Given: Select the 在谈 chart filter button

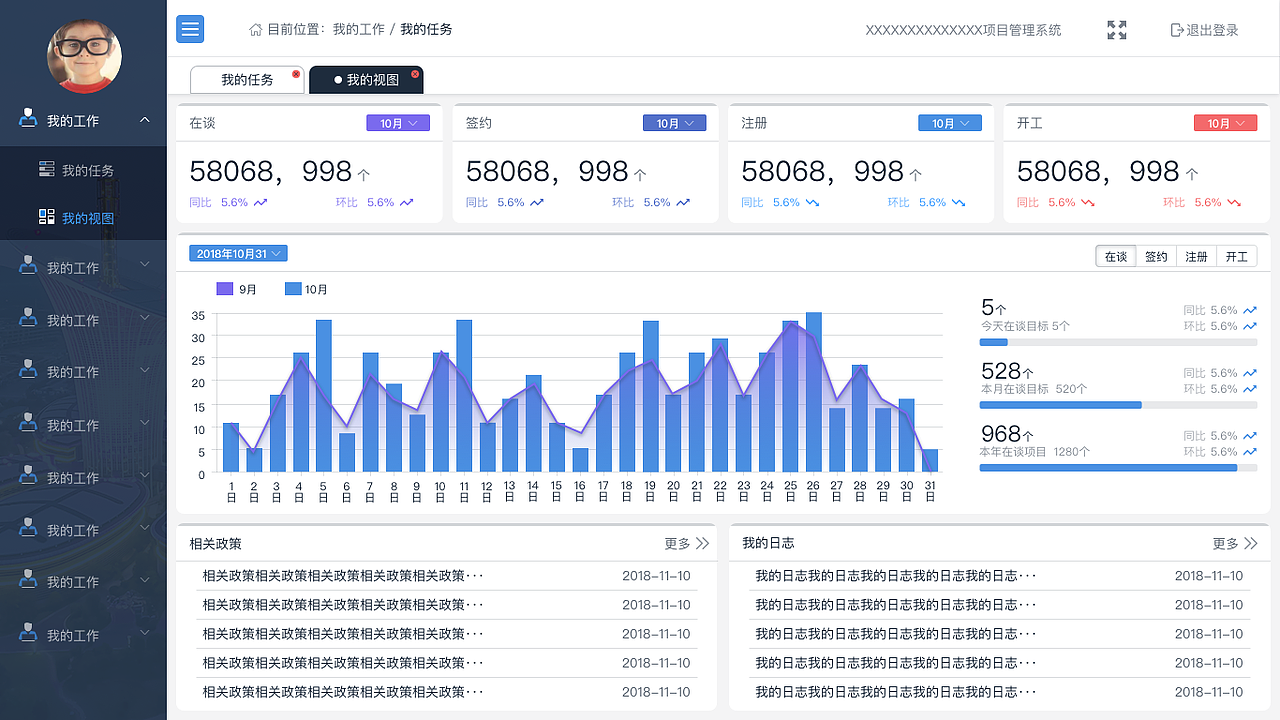Looking at the screenshot, I should tap(1116, 257).
